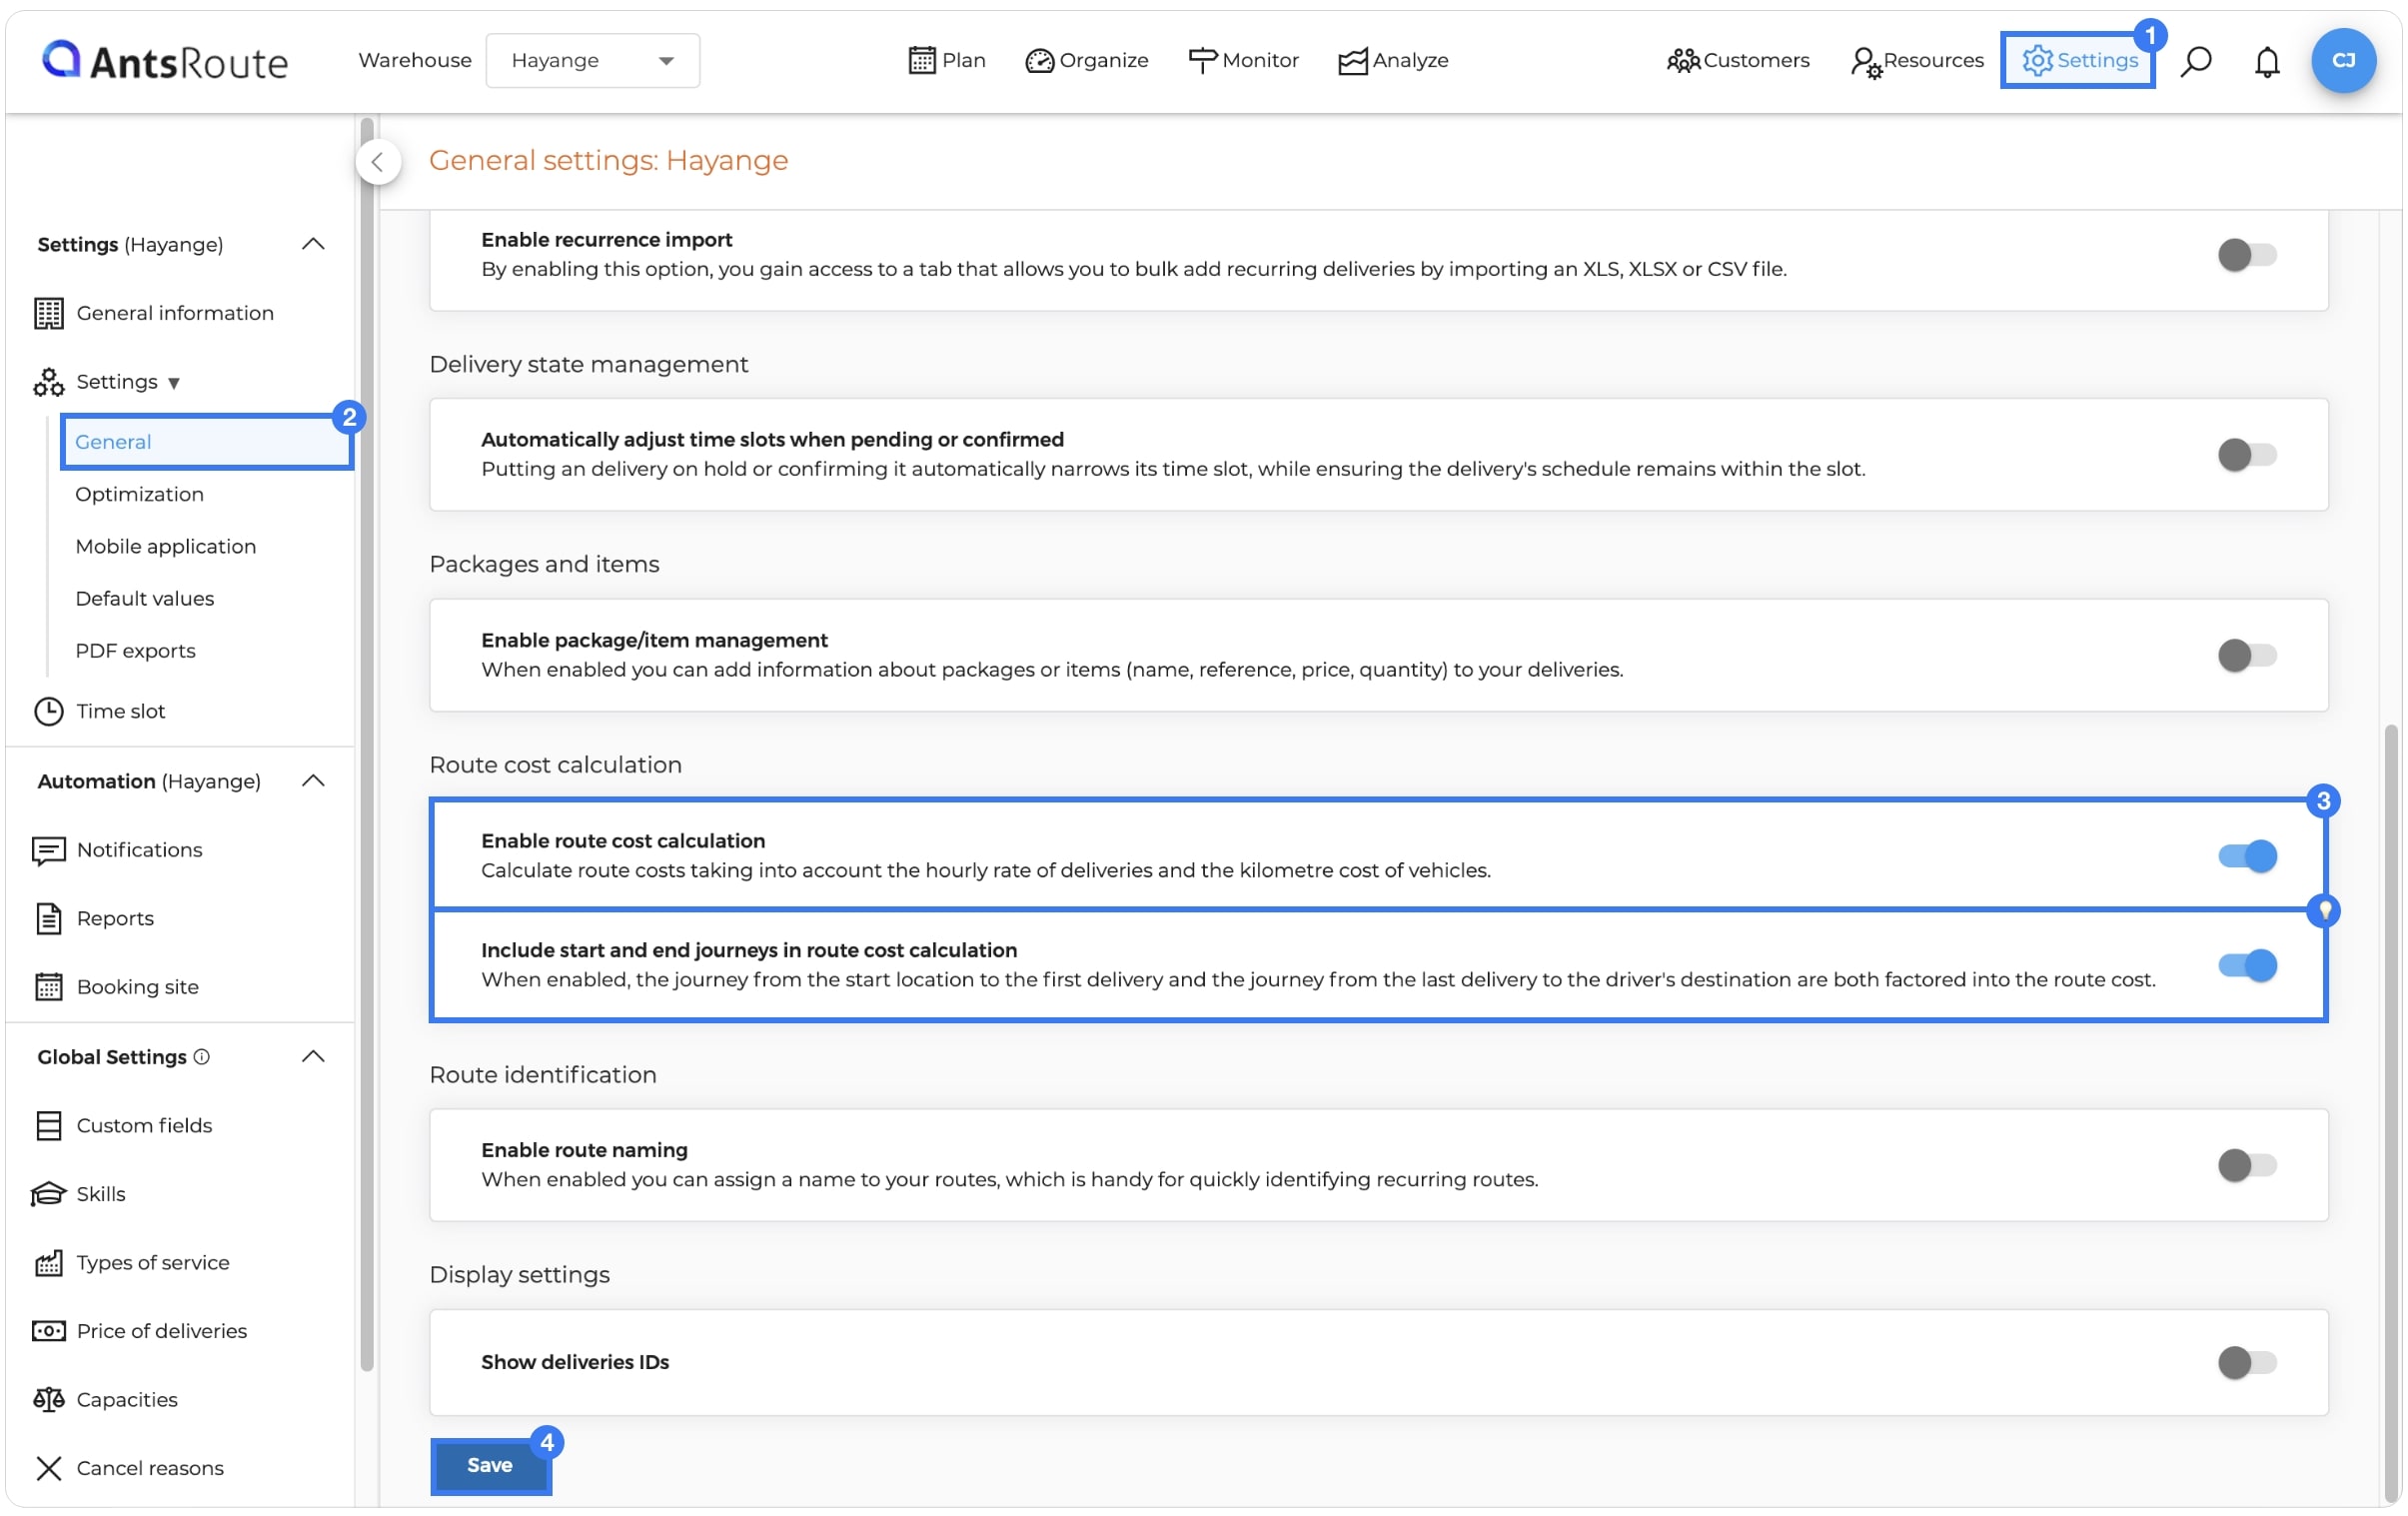Open the Analyze menu
Screen dimensions: 2408x1516
pyautogui.click(x=1393, y=61)
